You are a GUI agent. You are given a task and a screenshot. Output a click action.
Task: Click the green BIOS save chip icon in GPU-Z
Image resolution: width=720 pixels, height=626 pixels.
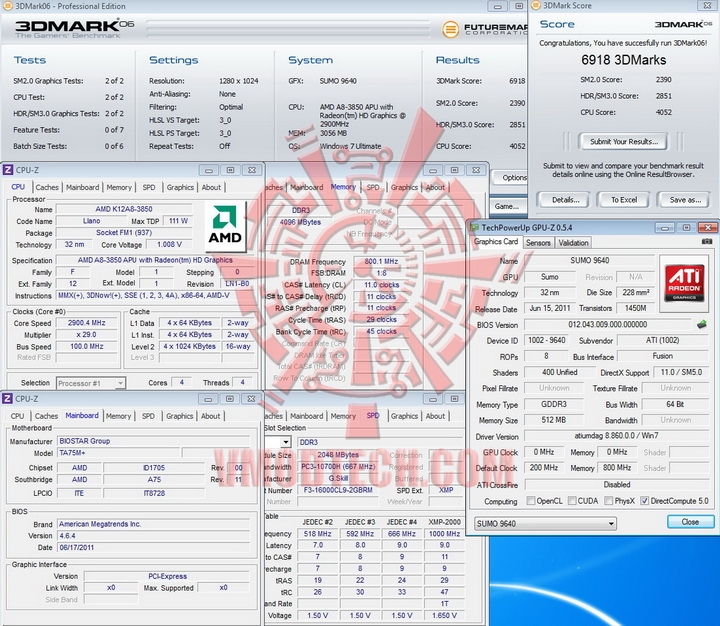pos(702,324)
